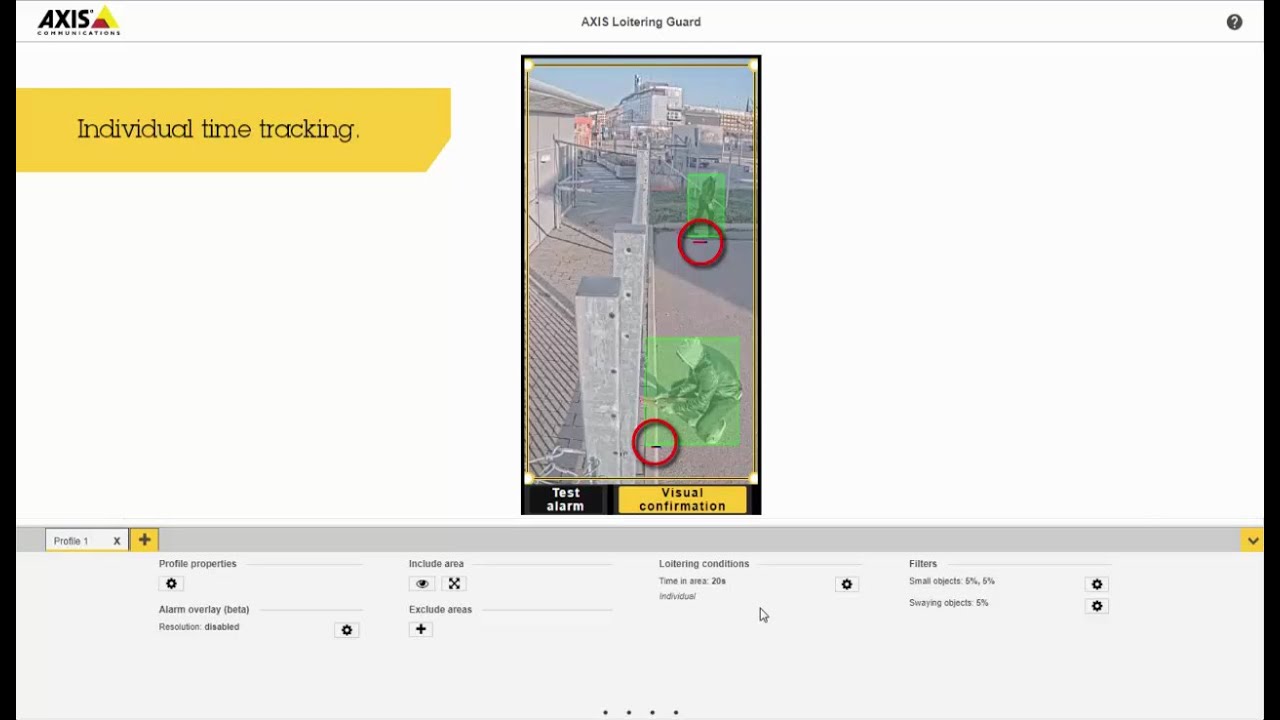Image resolution: width=1280 pixels, height=720 pixels.
Task: Close Profile 1 tab with X
Action: click(x=116, y=541)
